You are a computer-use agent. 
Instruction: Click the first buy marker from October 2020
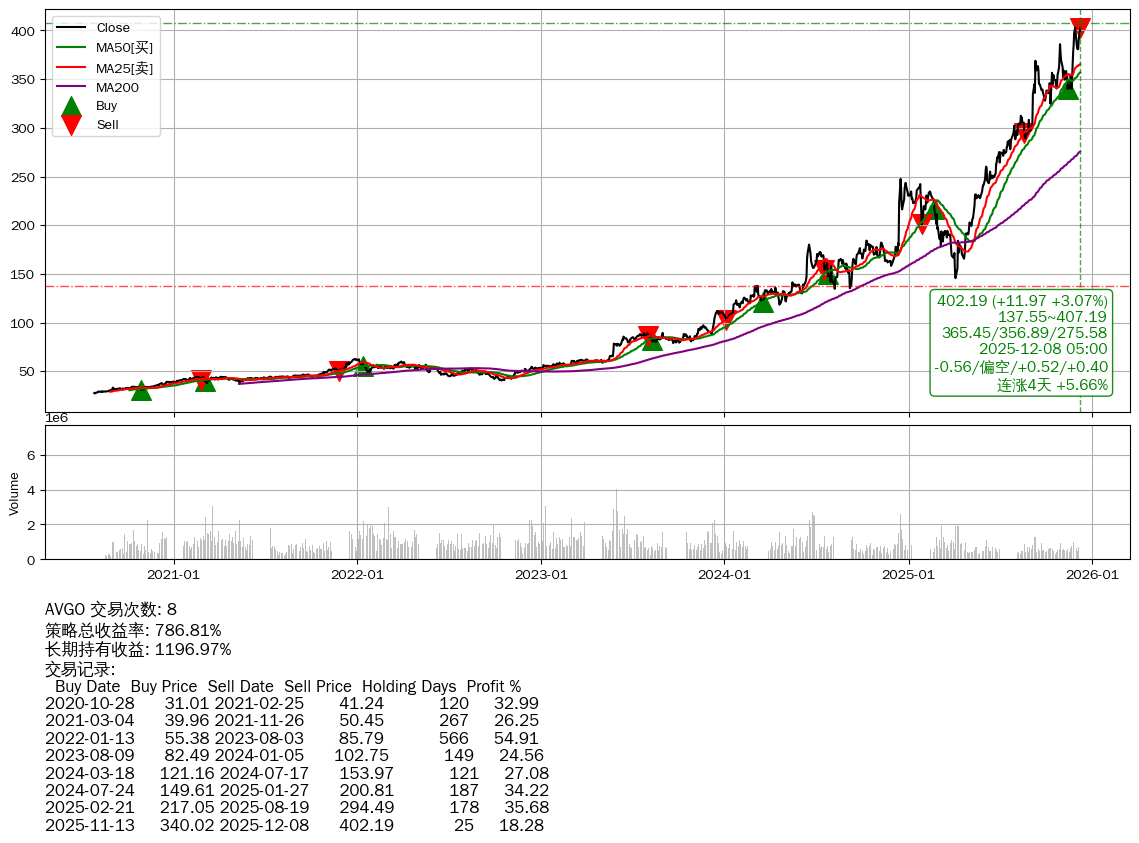tap(141, 391)
